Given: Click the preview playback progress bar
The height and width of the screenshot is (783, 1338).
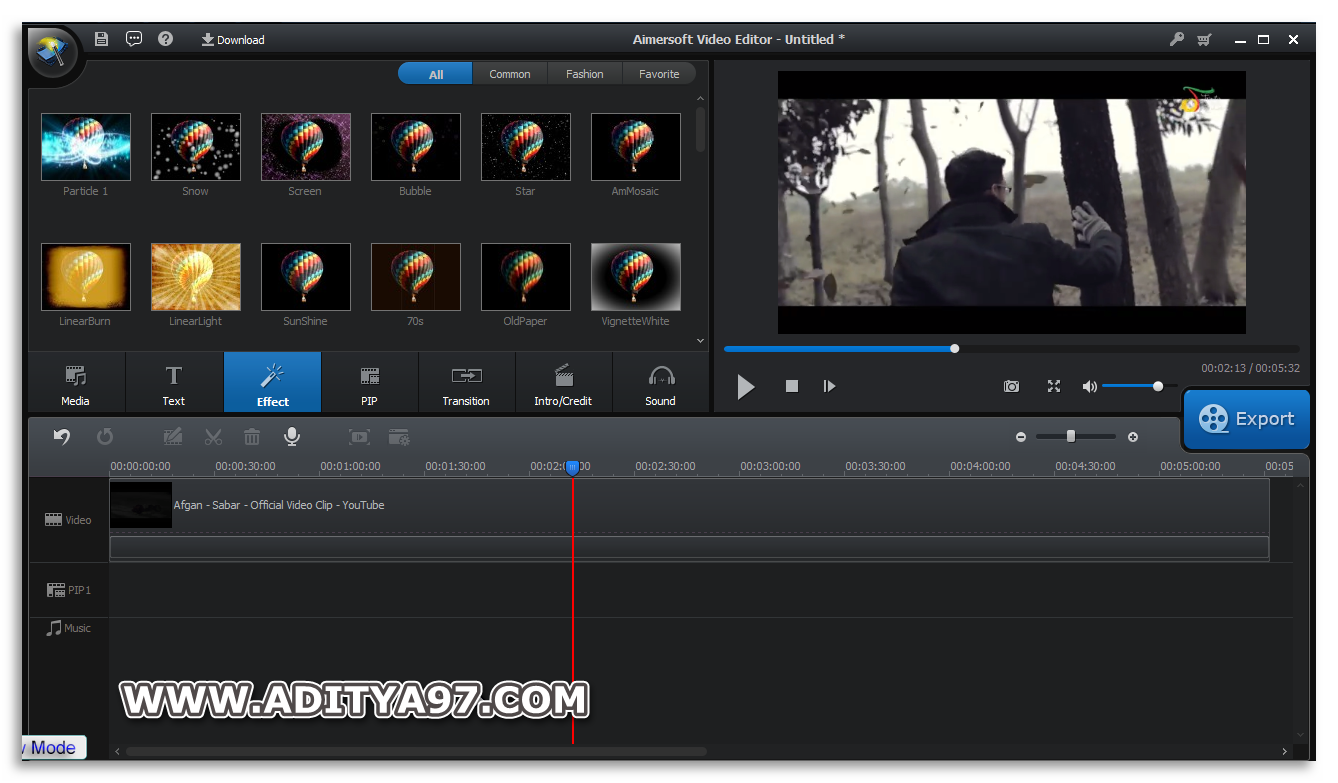Looking at the screenshot, I should click(x=1011, y=349).
